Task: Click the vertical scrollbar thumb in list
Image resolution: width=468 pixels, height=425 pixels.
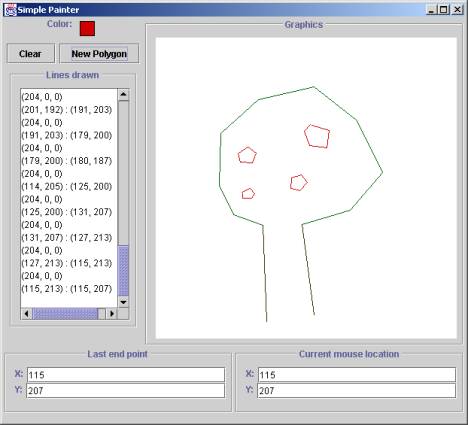Action: [x=123, y=271]
